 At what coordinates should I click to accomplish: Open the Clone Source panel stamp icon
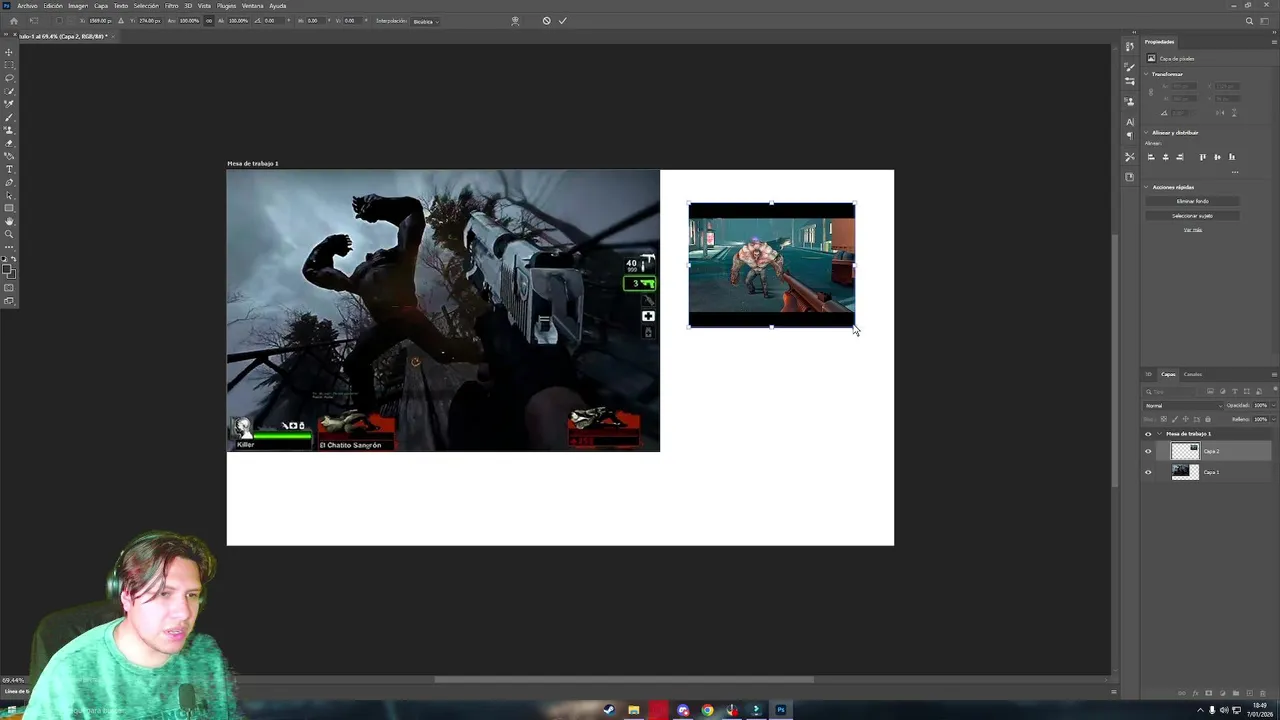coord(1130,101)
